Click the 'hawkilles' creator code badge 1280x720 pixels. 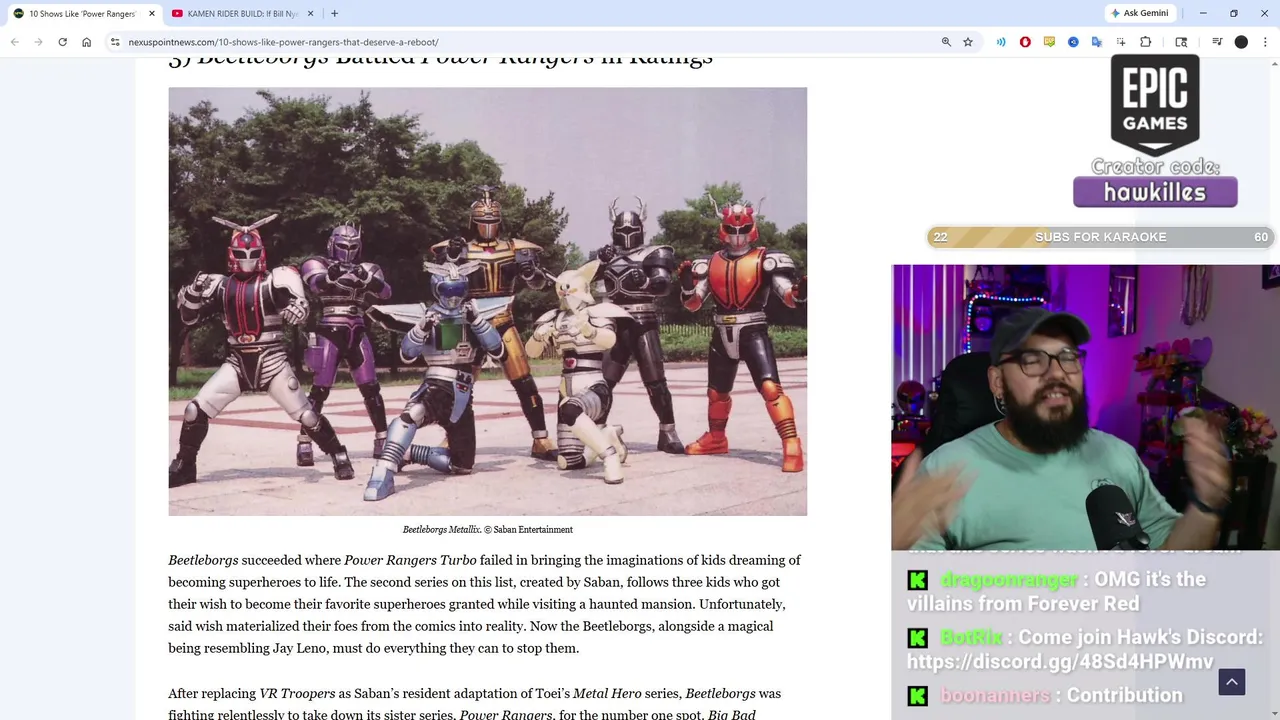[1155, 192]
